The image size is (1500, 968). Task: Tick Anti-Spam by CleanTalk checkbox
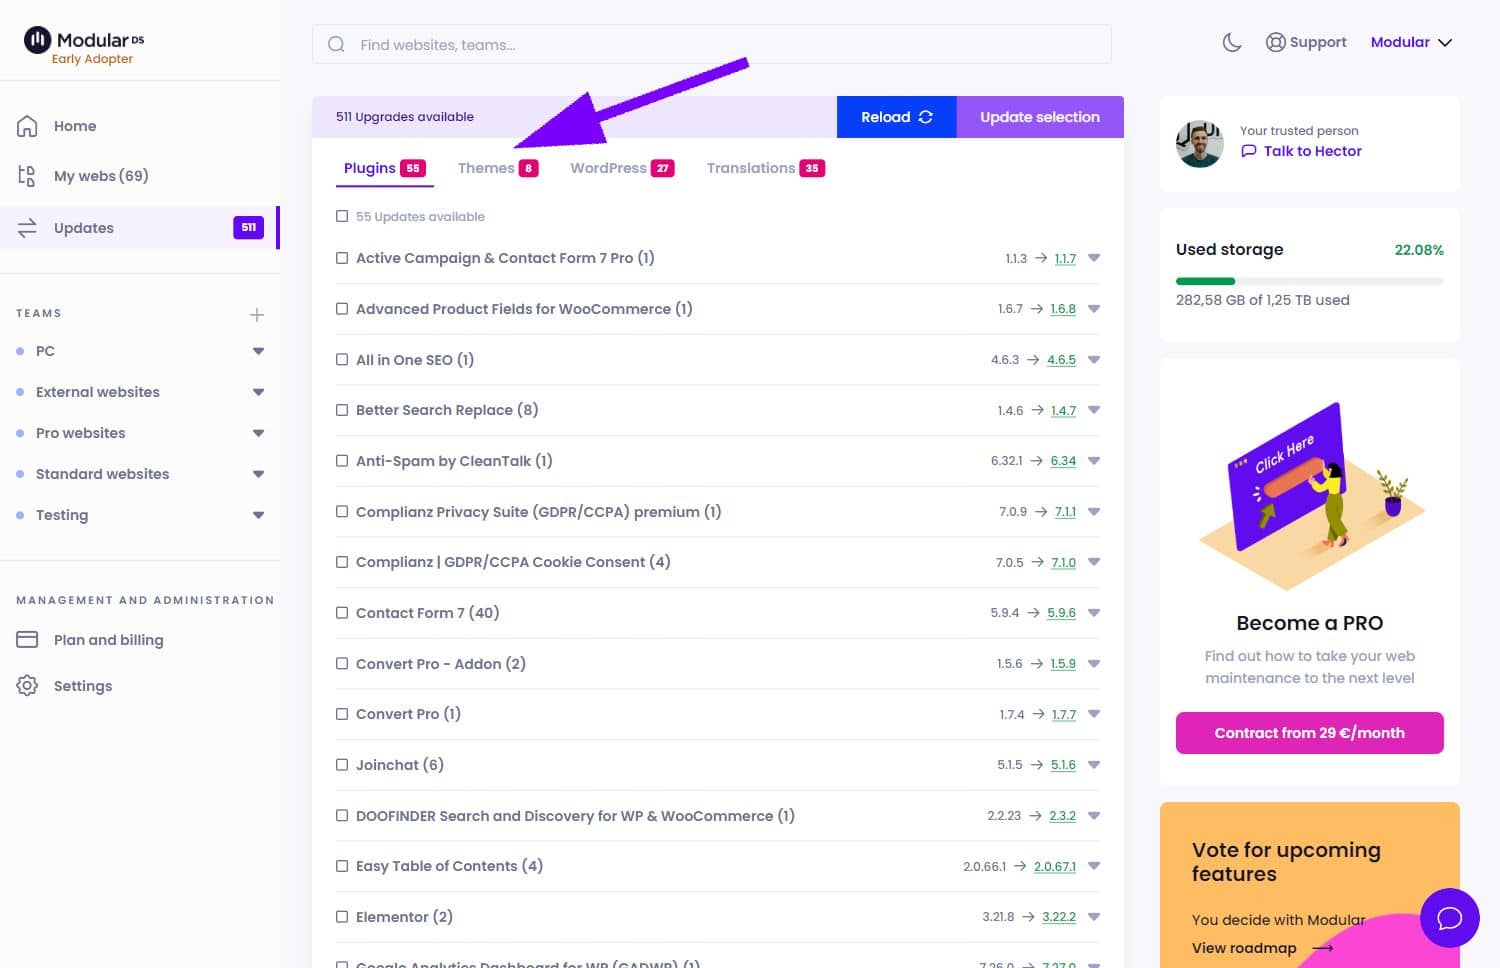click(342, 461)
